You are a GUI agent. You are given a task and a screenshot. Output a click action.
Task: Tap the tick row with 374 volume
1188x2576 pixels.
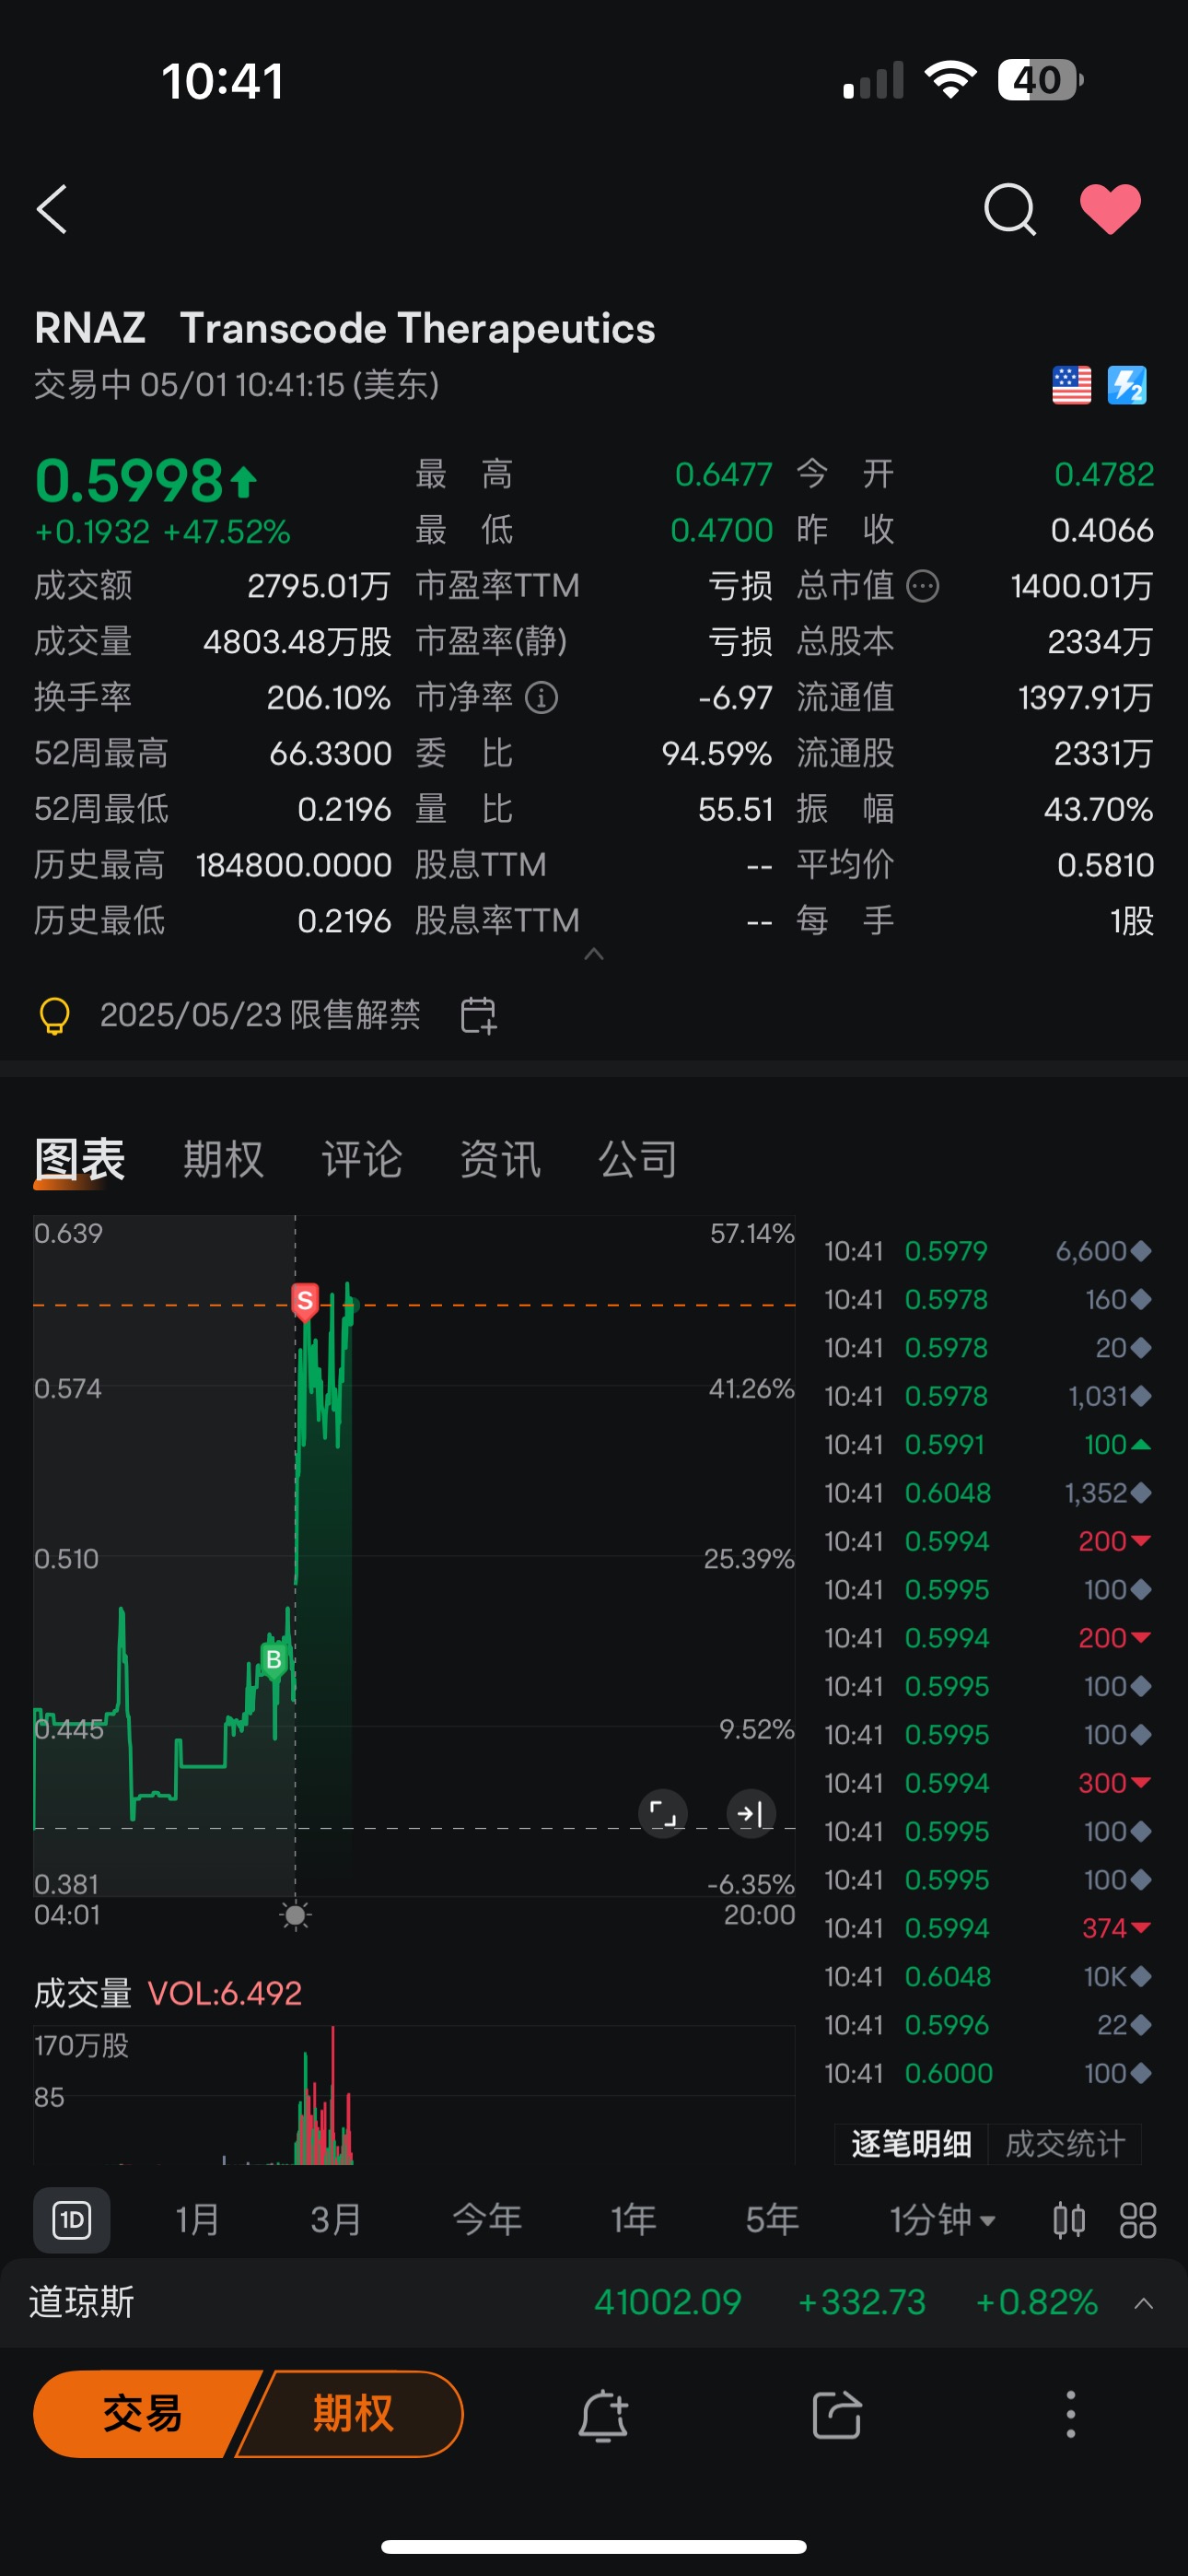pos(988,1928)
